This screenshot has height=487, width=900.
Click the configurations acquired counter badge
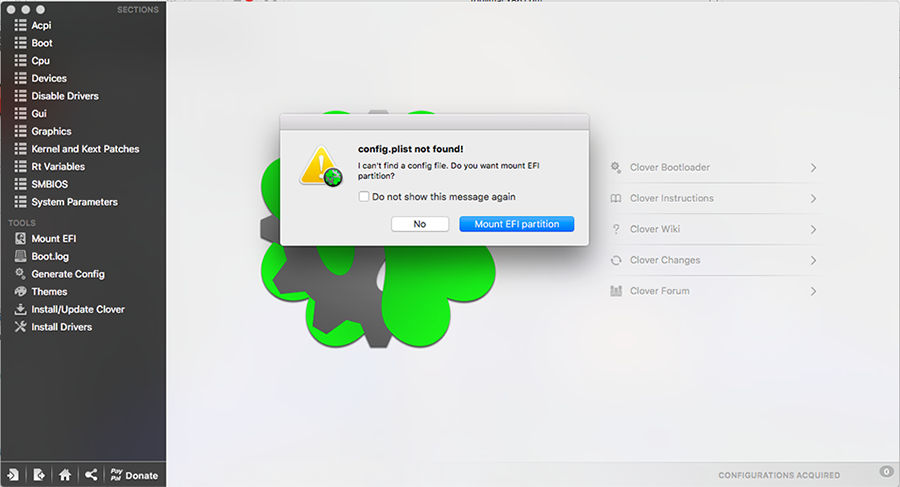(x=886, y=471)
